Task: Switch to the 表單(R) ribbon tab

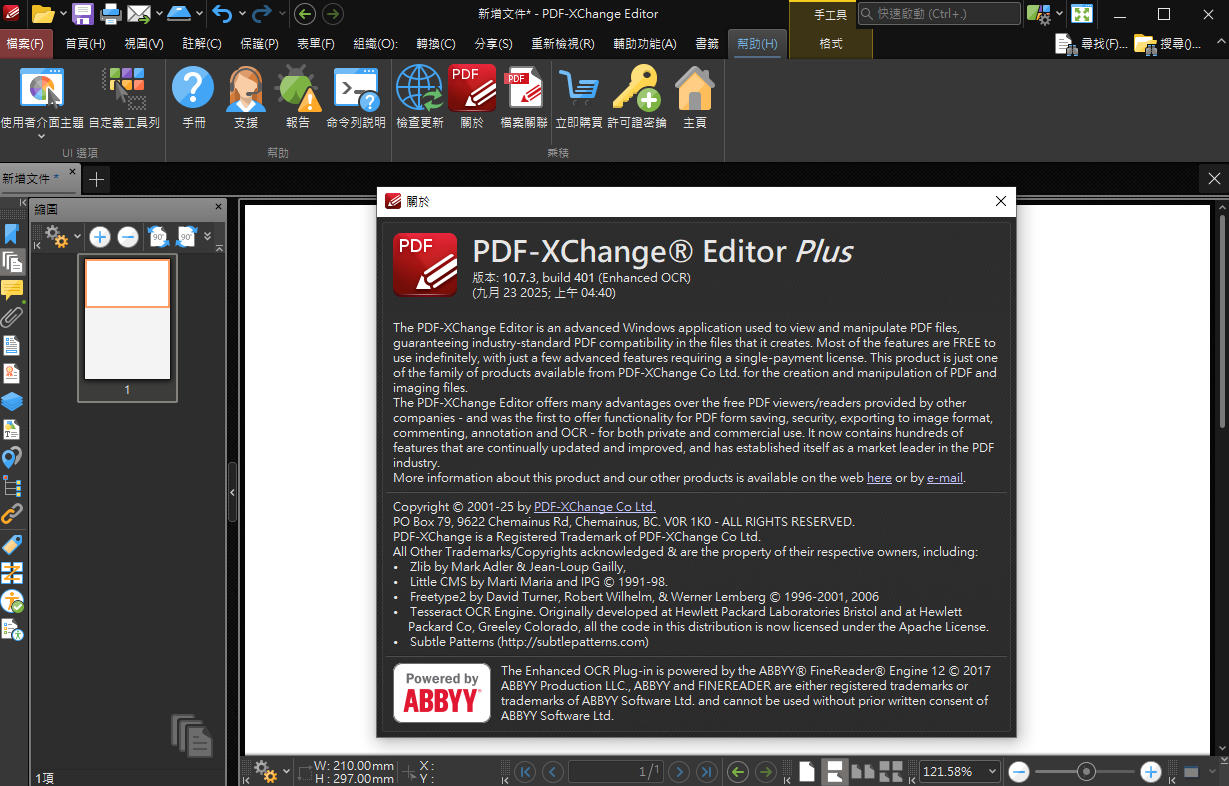Action: pyautogui.click(x=316, y=44)
